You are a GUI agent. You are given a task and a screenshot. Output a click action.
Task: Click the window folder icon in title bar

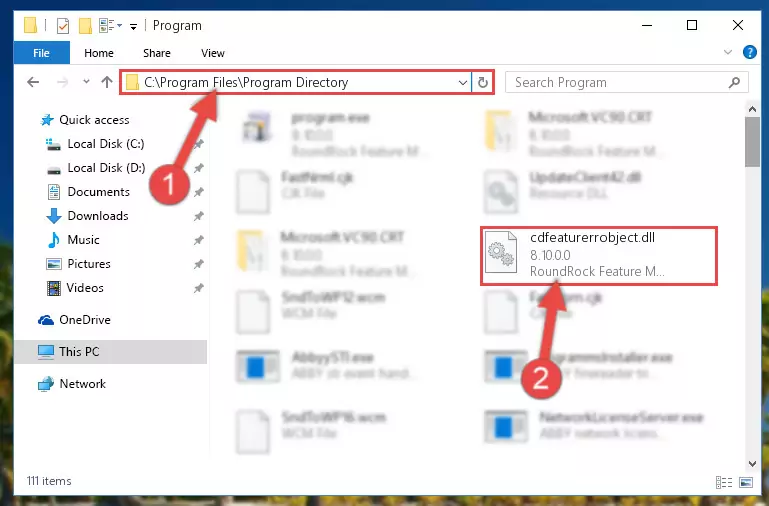coord(30,25)
